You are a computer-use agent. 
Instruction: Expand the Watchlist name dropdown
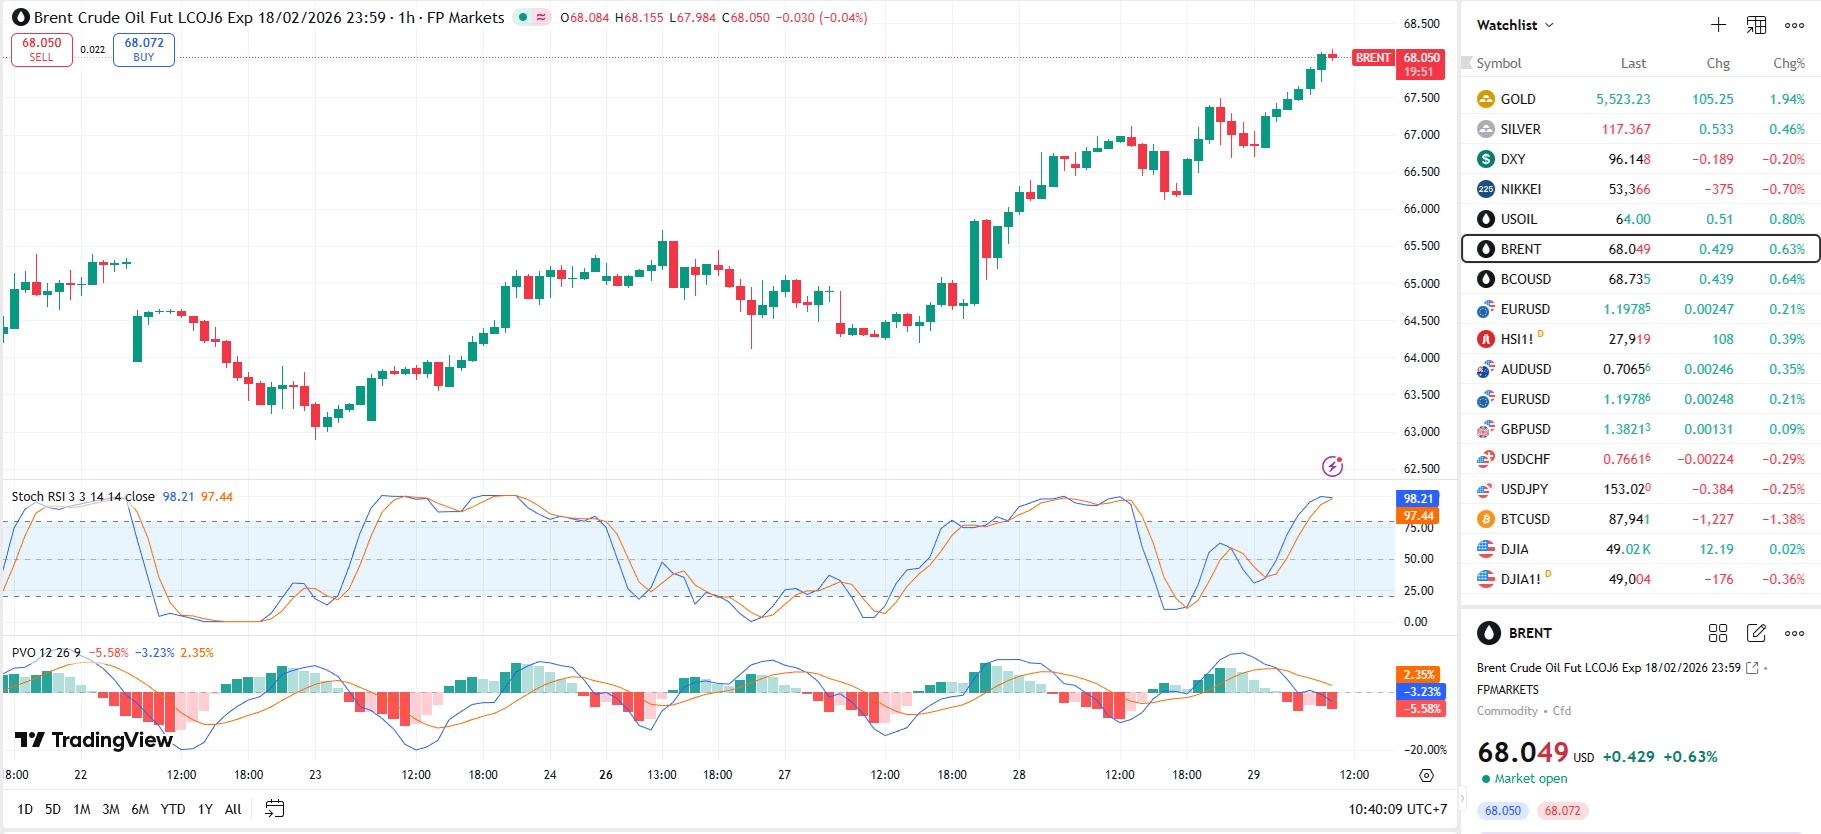coord(1515,25)
